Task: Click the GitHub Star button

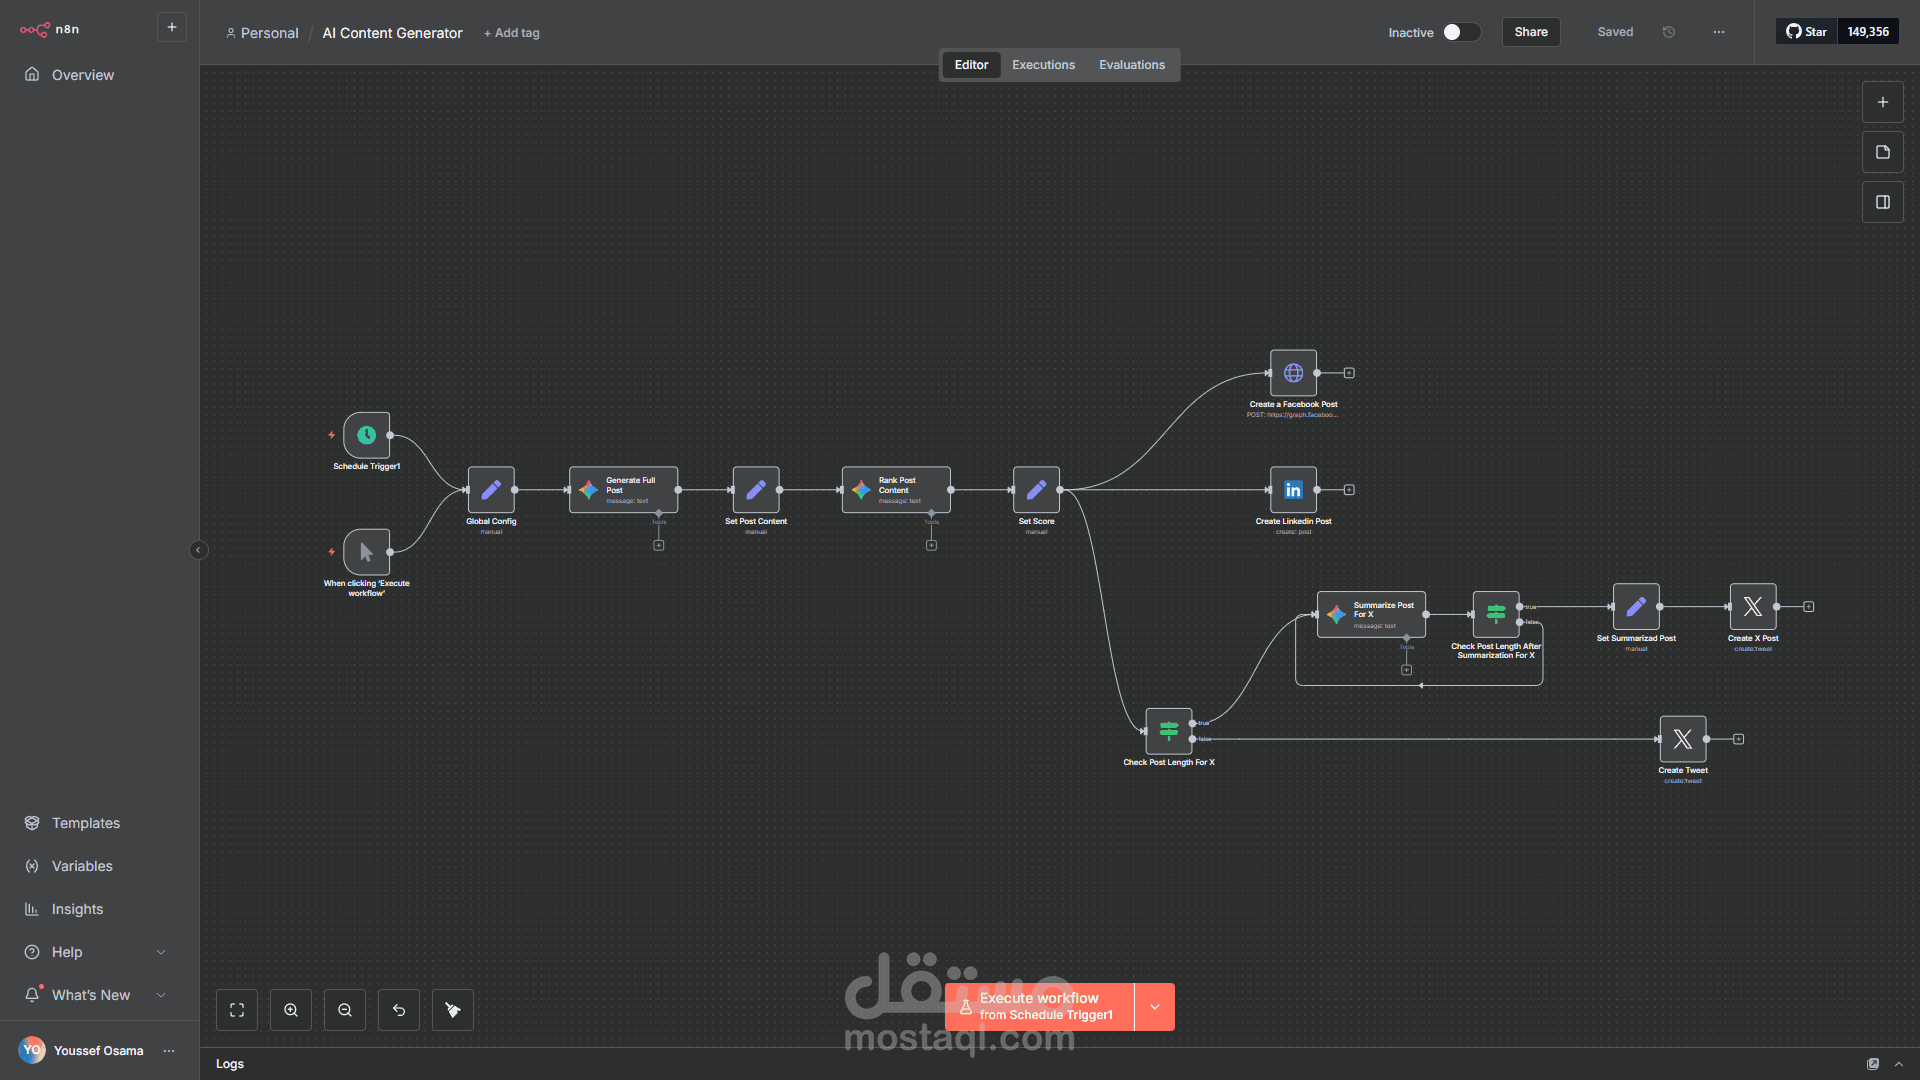Action: (x=1807, y=32)
